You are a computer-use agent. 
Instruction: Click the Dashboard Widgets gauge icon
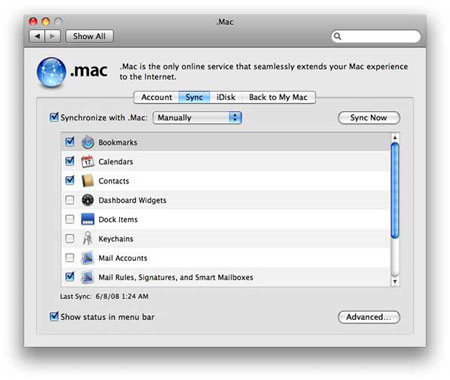click(88, 200)
